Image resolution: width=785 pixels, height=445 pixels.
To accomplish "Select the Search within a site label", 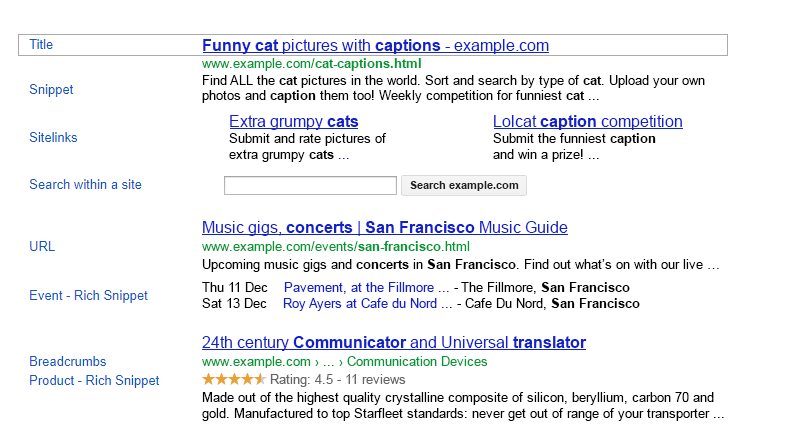I will 85,184.
